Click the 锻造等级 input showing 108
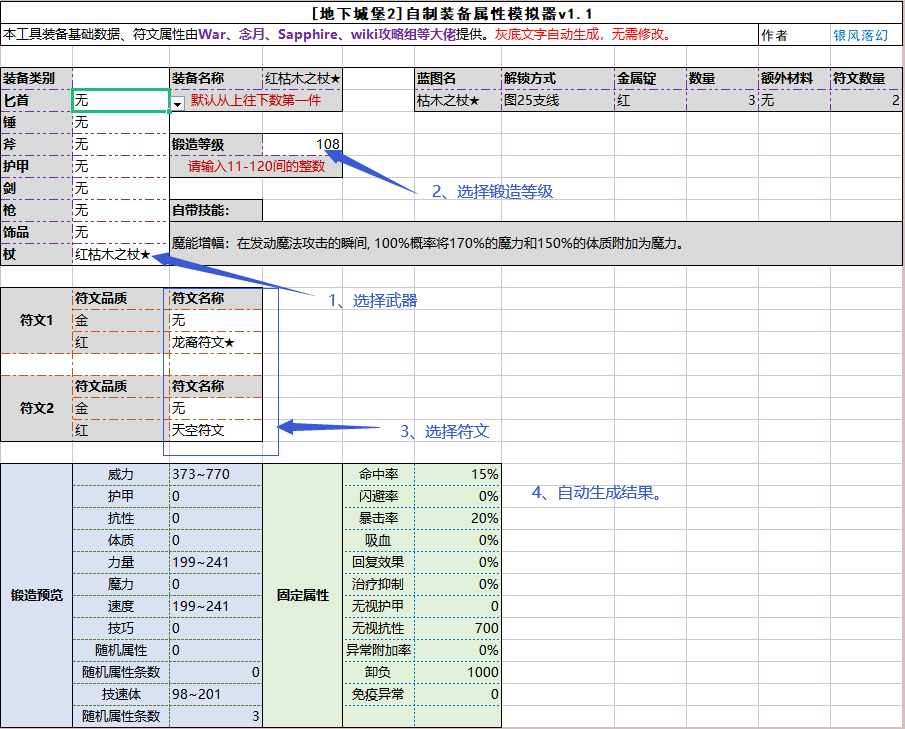 tap(302, 144)
